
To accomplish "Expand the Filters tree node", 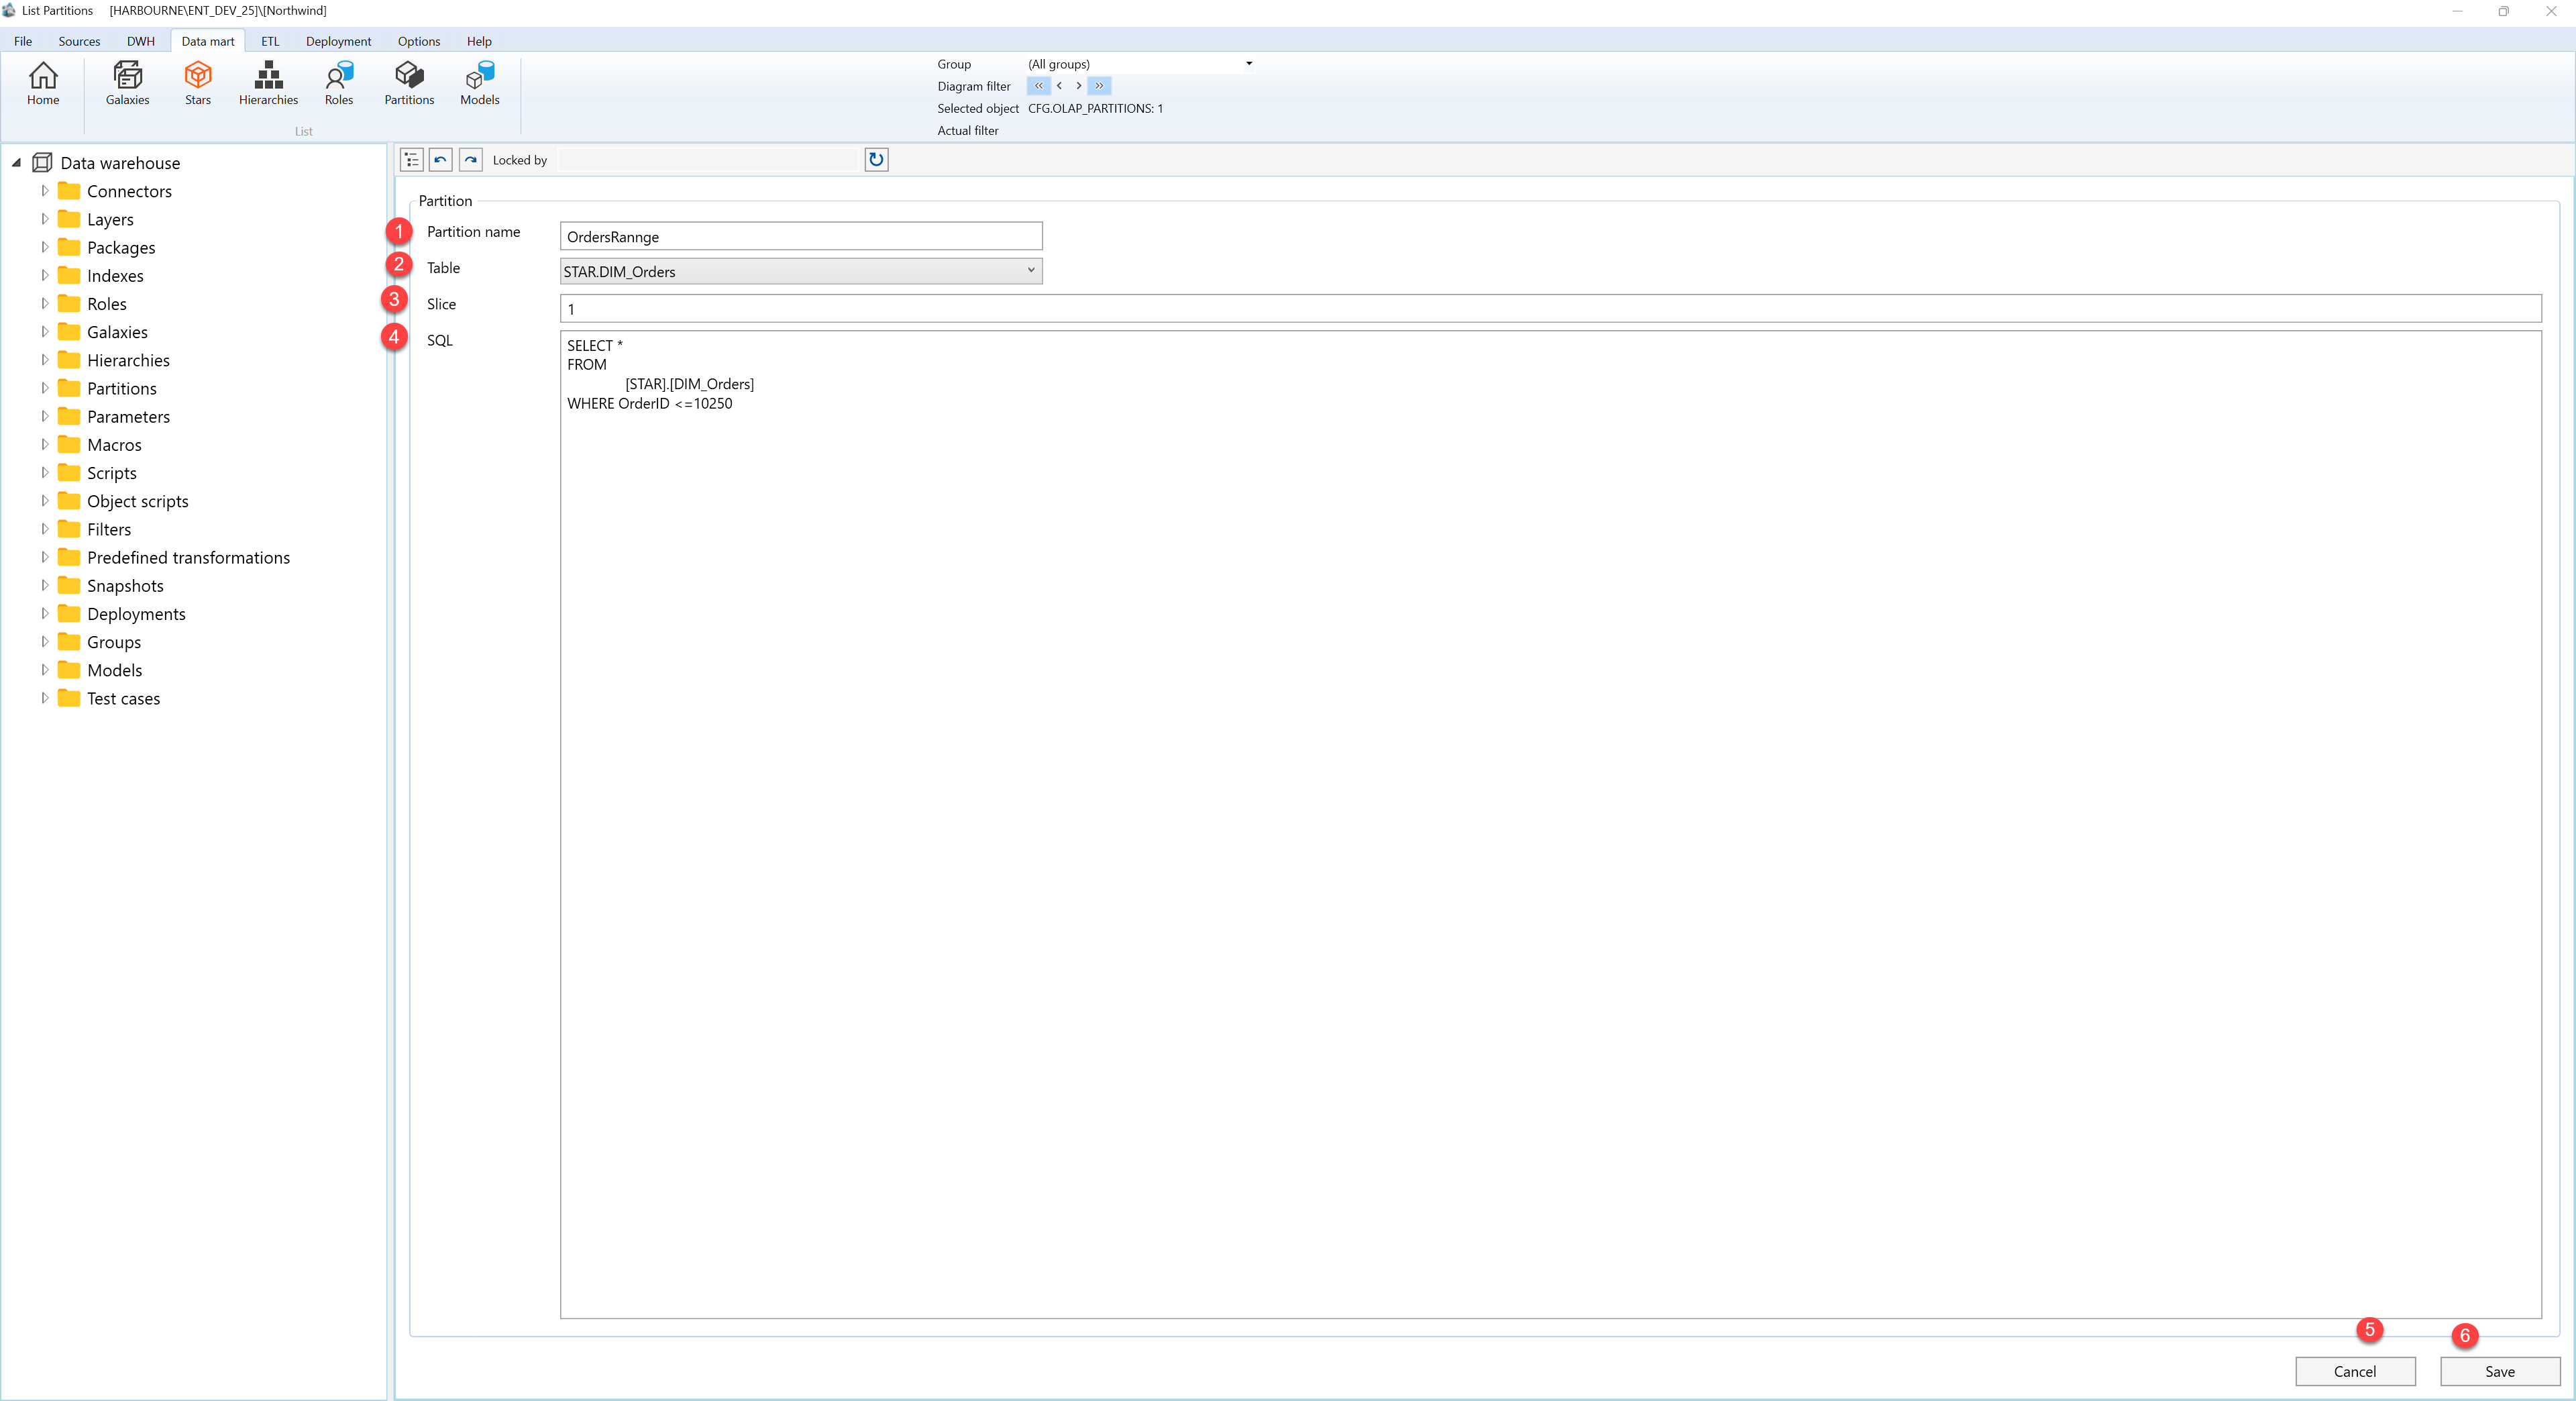I will pos(44,529).
